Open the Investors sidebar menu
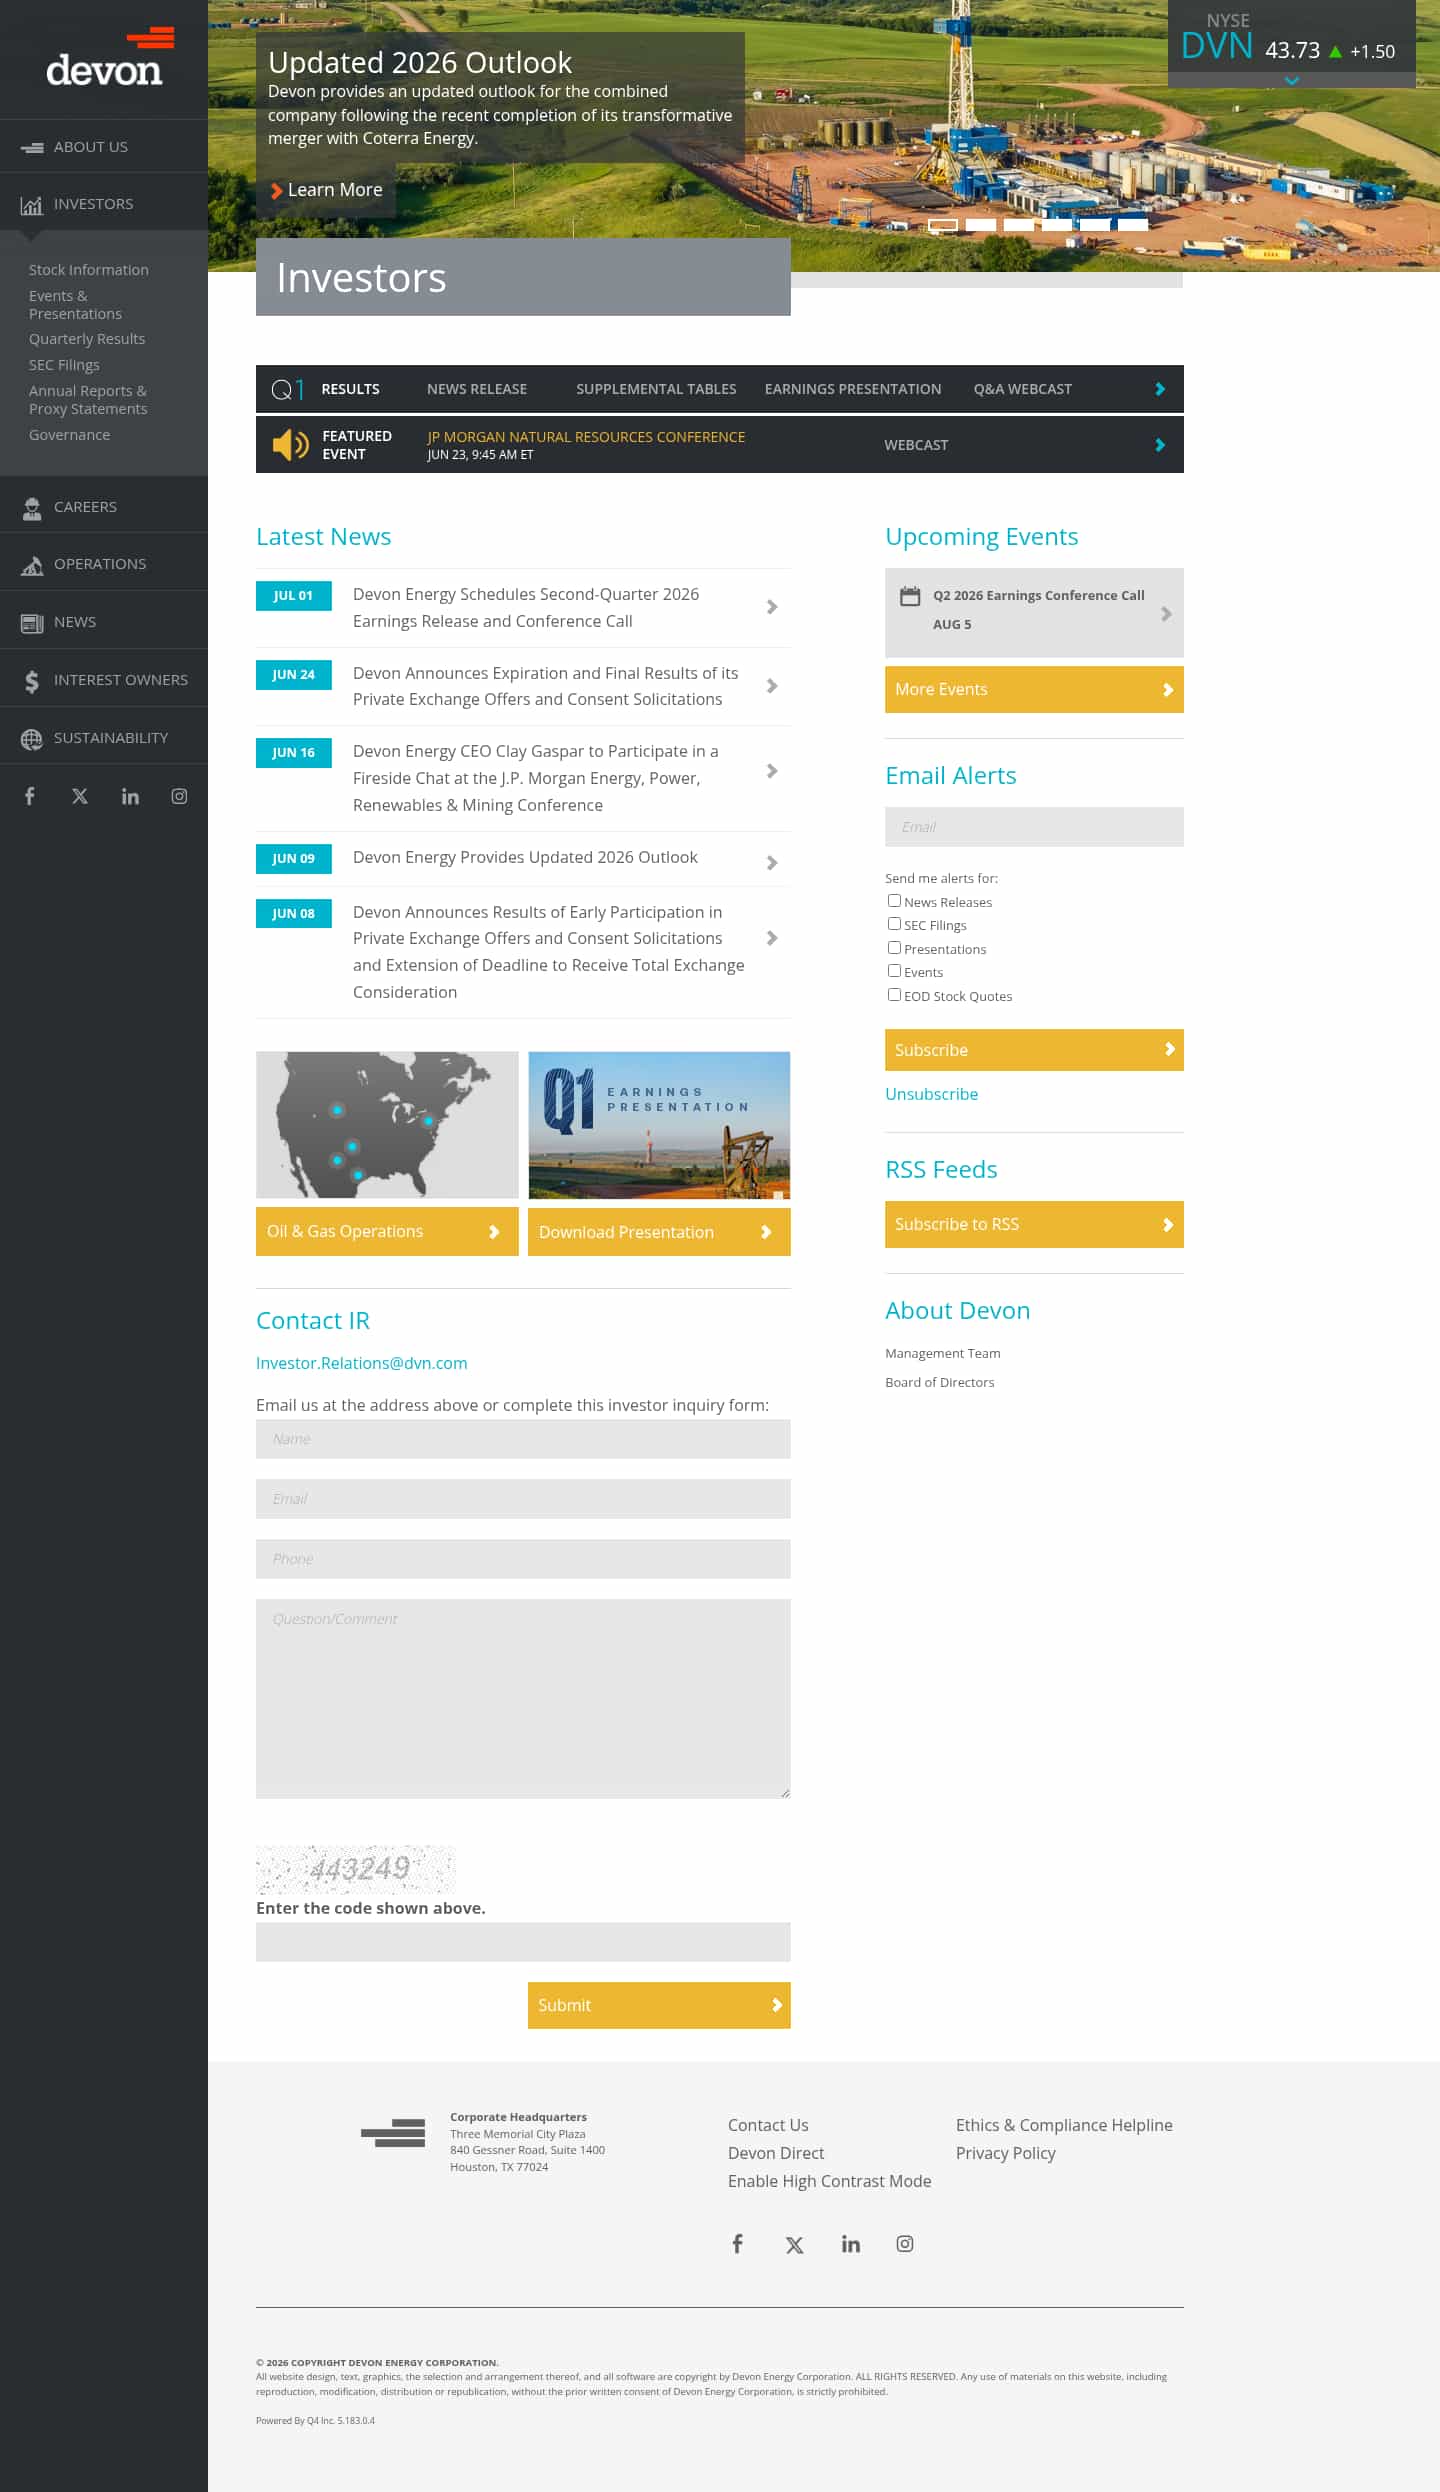The width and height of the screenshot is (1440, 2492). pyautogui.click(x=104, y=204)
